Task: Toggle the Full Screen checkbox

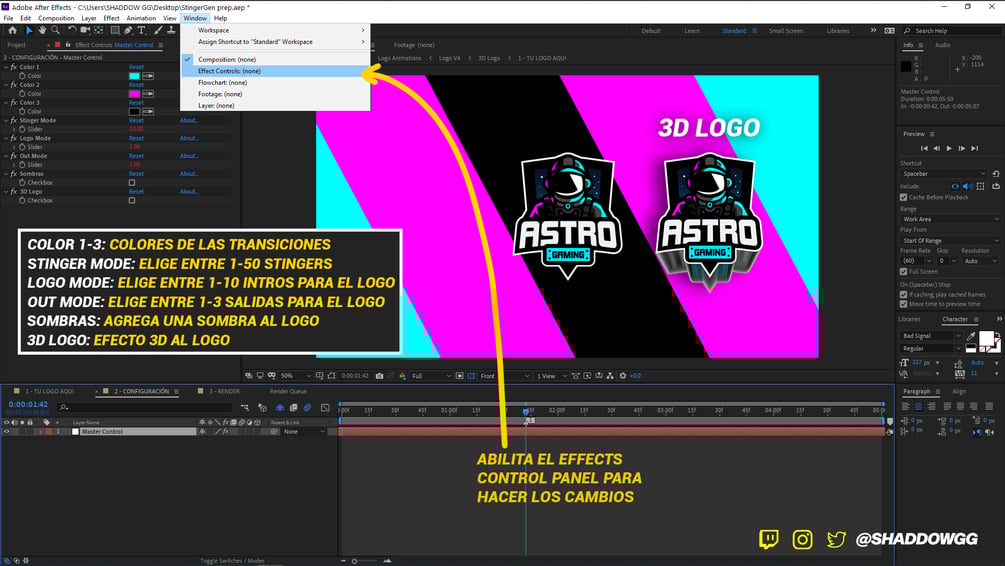Action: [x=904, y=272]
